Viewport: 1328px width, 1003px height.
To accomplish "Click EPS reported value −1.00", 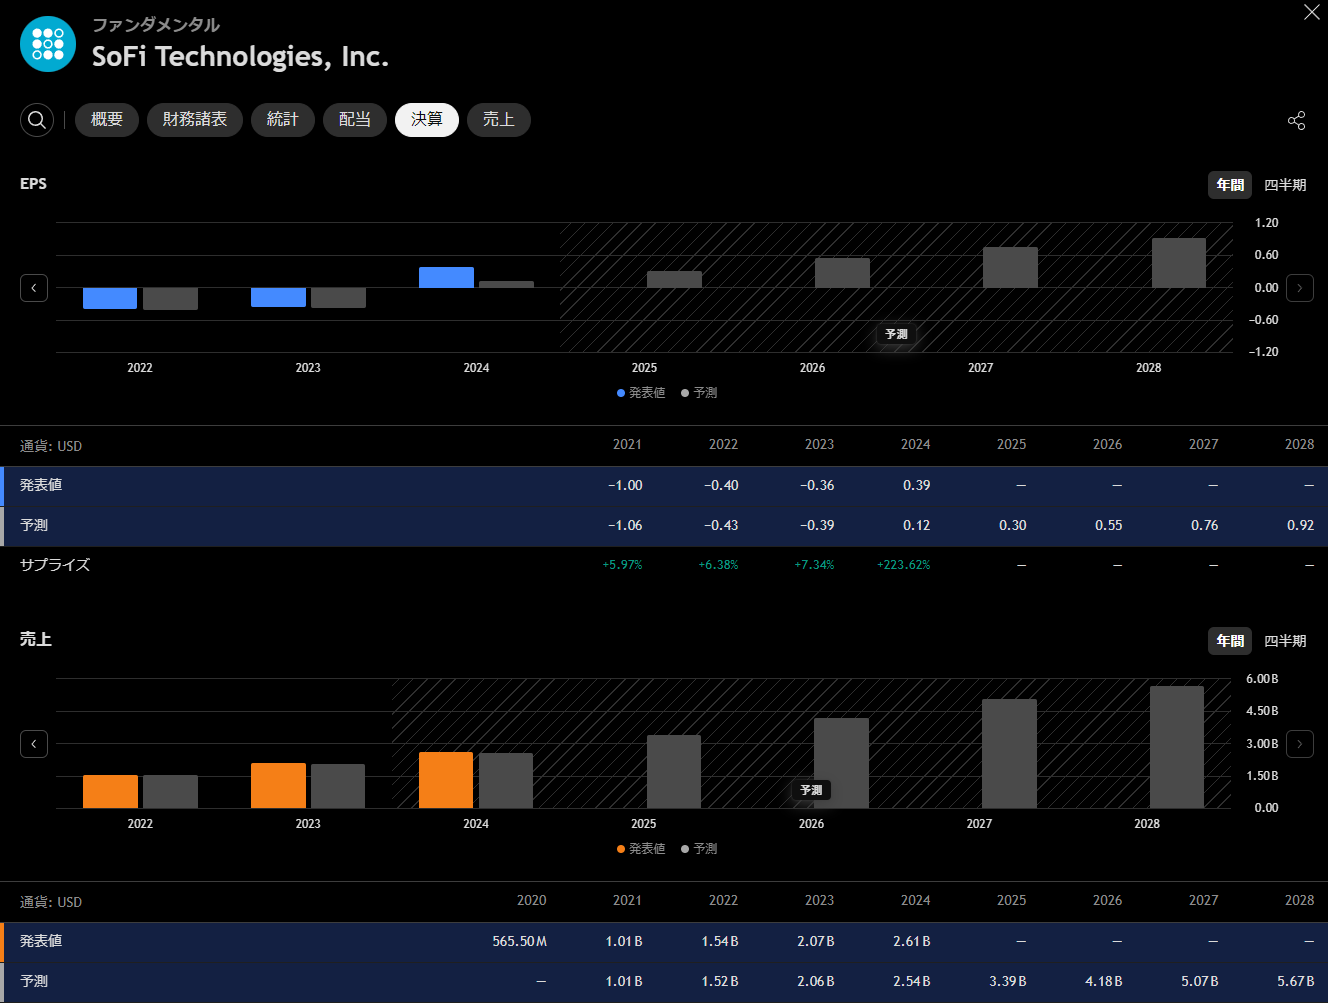I will [625, 485].
